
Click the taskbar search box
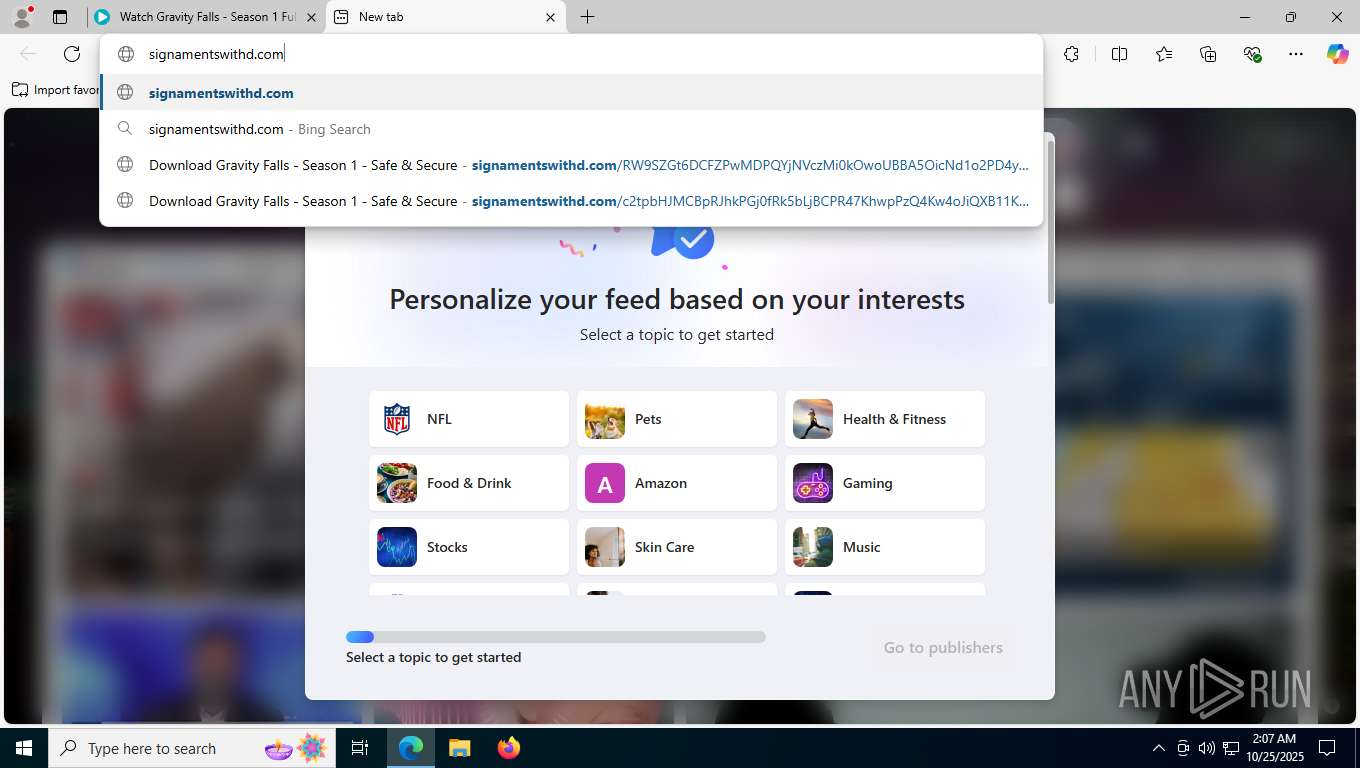[192, 748]
